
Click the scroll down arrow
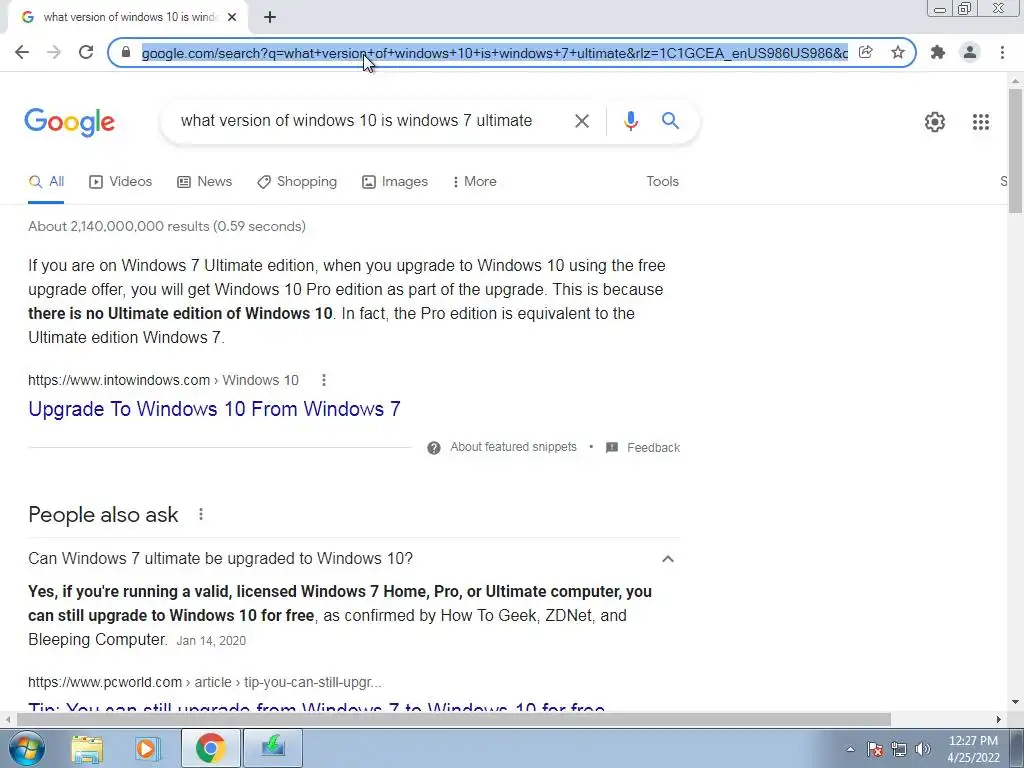coord(1015,702)
